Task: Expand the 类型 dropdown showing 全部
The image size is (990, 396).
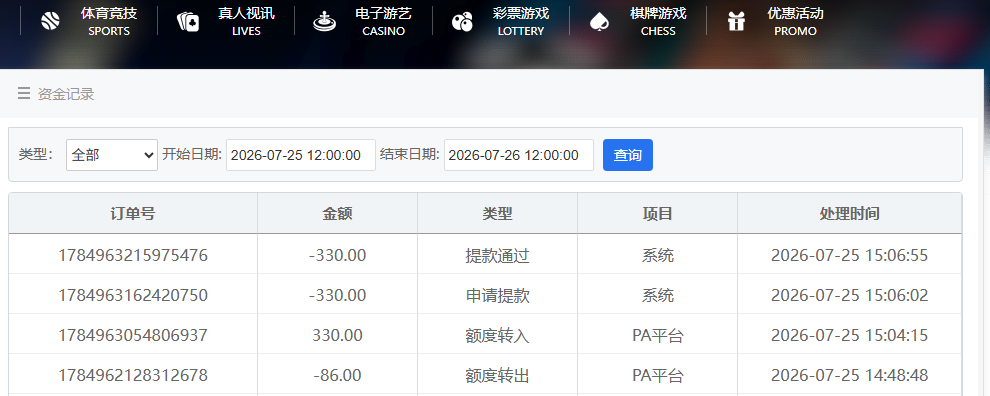Action: pos(112,155)
